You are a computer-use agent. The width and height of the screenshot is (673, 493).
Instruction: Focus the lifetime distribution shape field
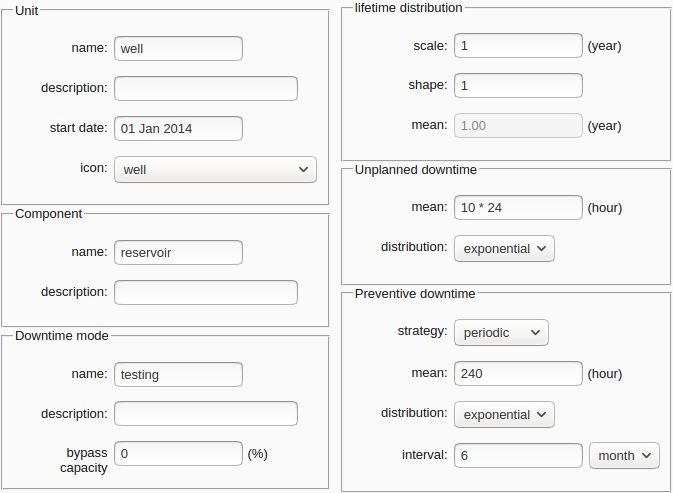pos(518,86)
